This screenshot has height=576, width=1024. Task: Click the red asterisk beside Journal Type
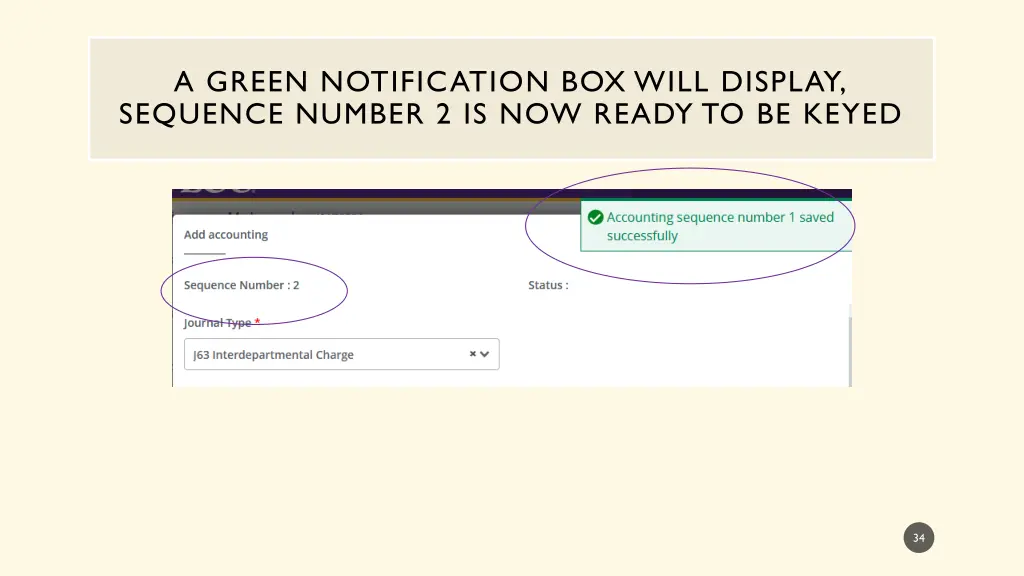pyautogui.click(x=257, y=322)
